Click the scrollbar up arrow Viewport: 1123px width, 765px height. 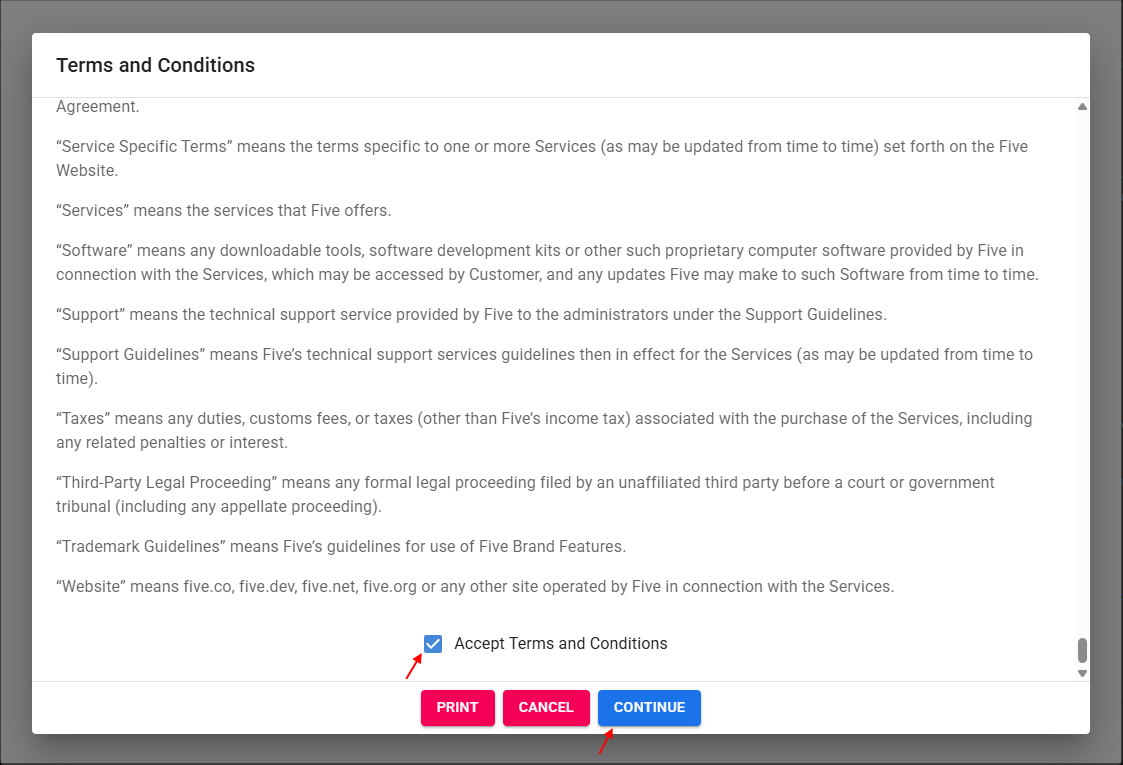pyautogui.click(x=1082, y=105)
